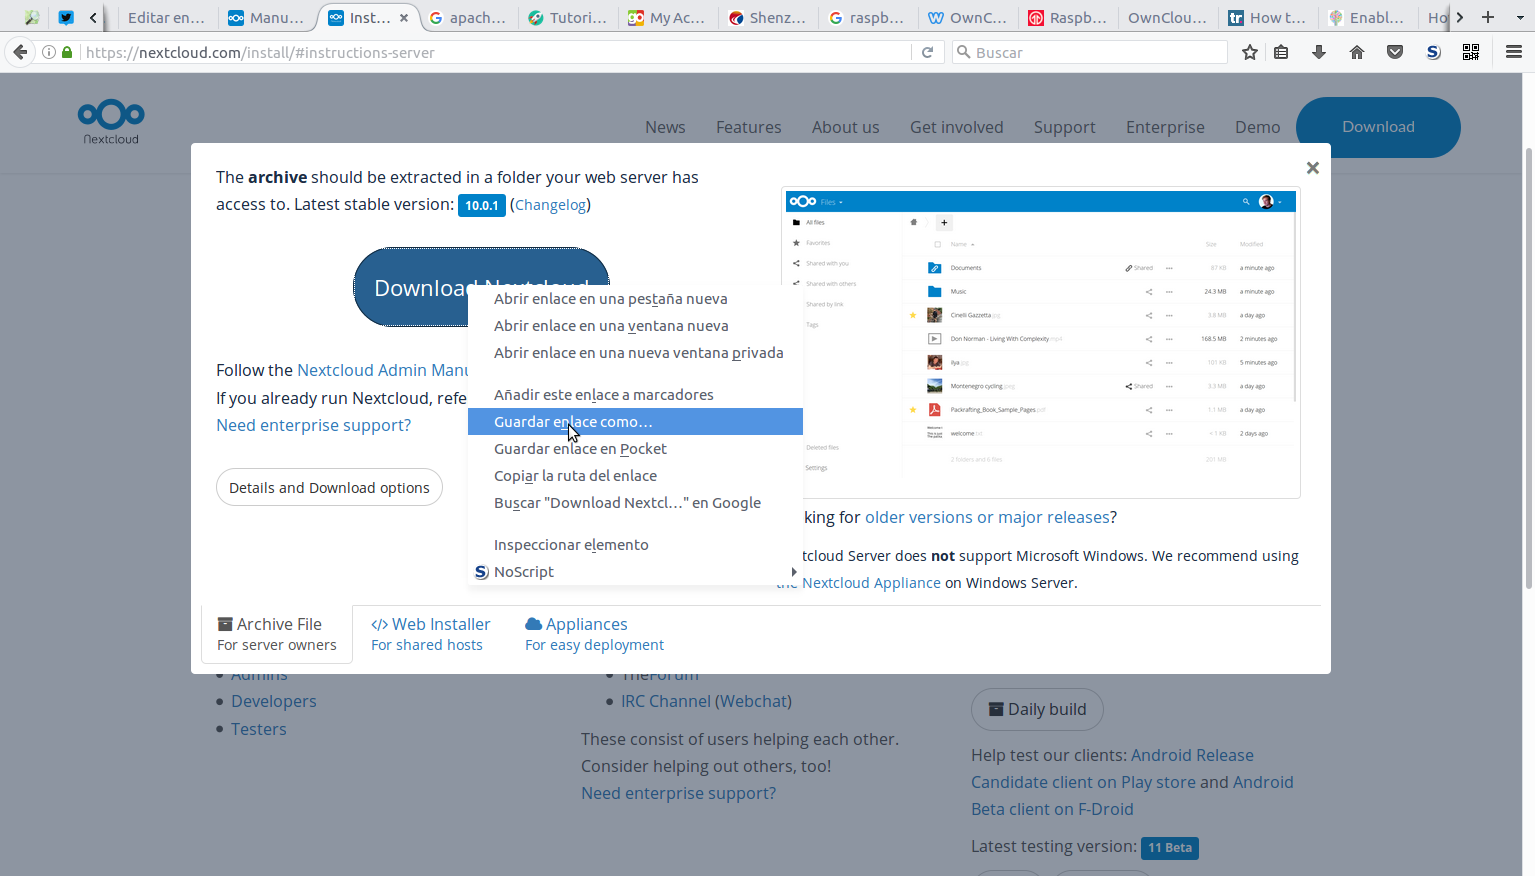Screen dimensions: 1535x876
Task: Click the green padlock security icon
Action: click(67, 52)
